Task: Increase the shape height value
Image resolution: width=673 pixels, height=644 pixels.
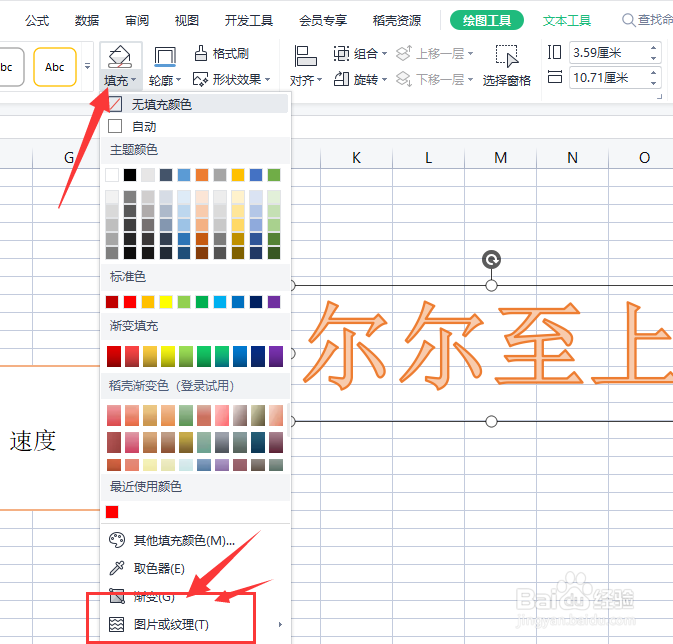Action: pyautogui.click(x=653, y=48)
